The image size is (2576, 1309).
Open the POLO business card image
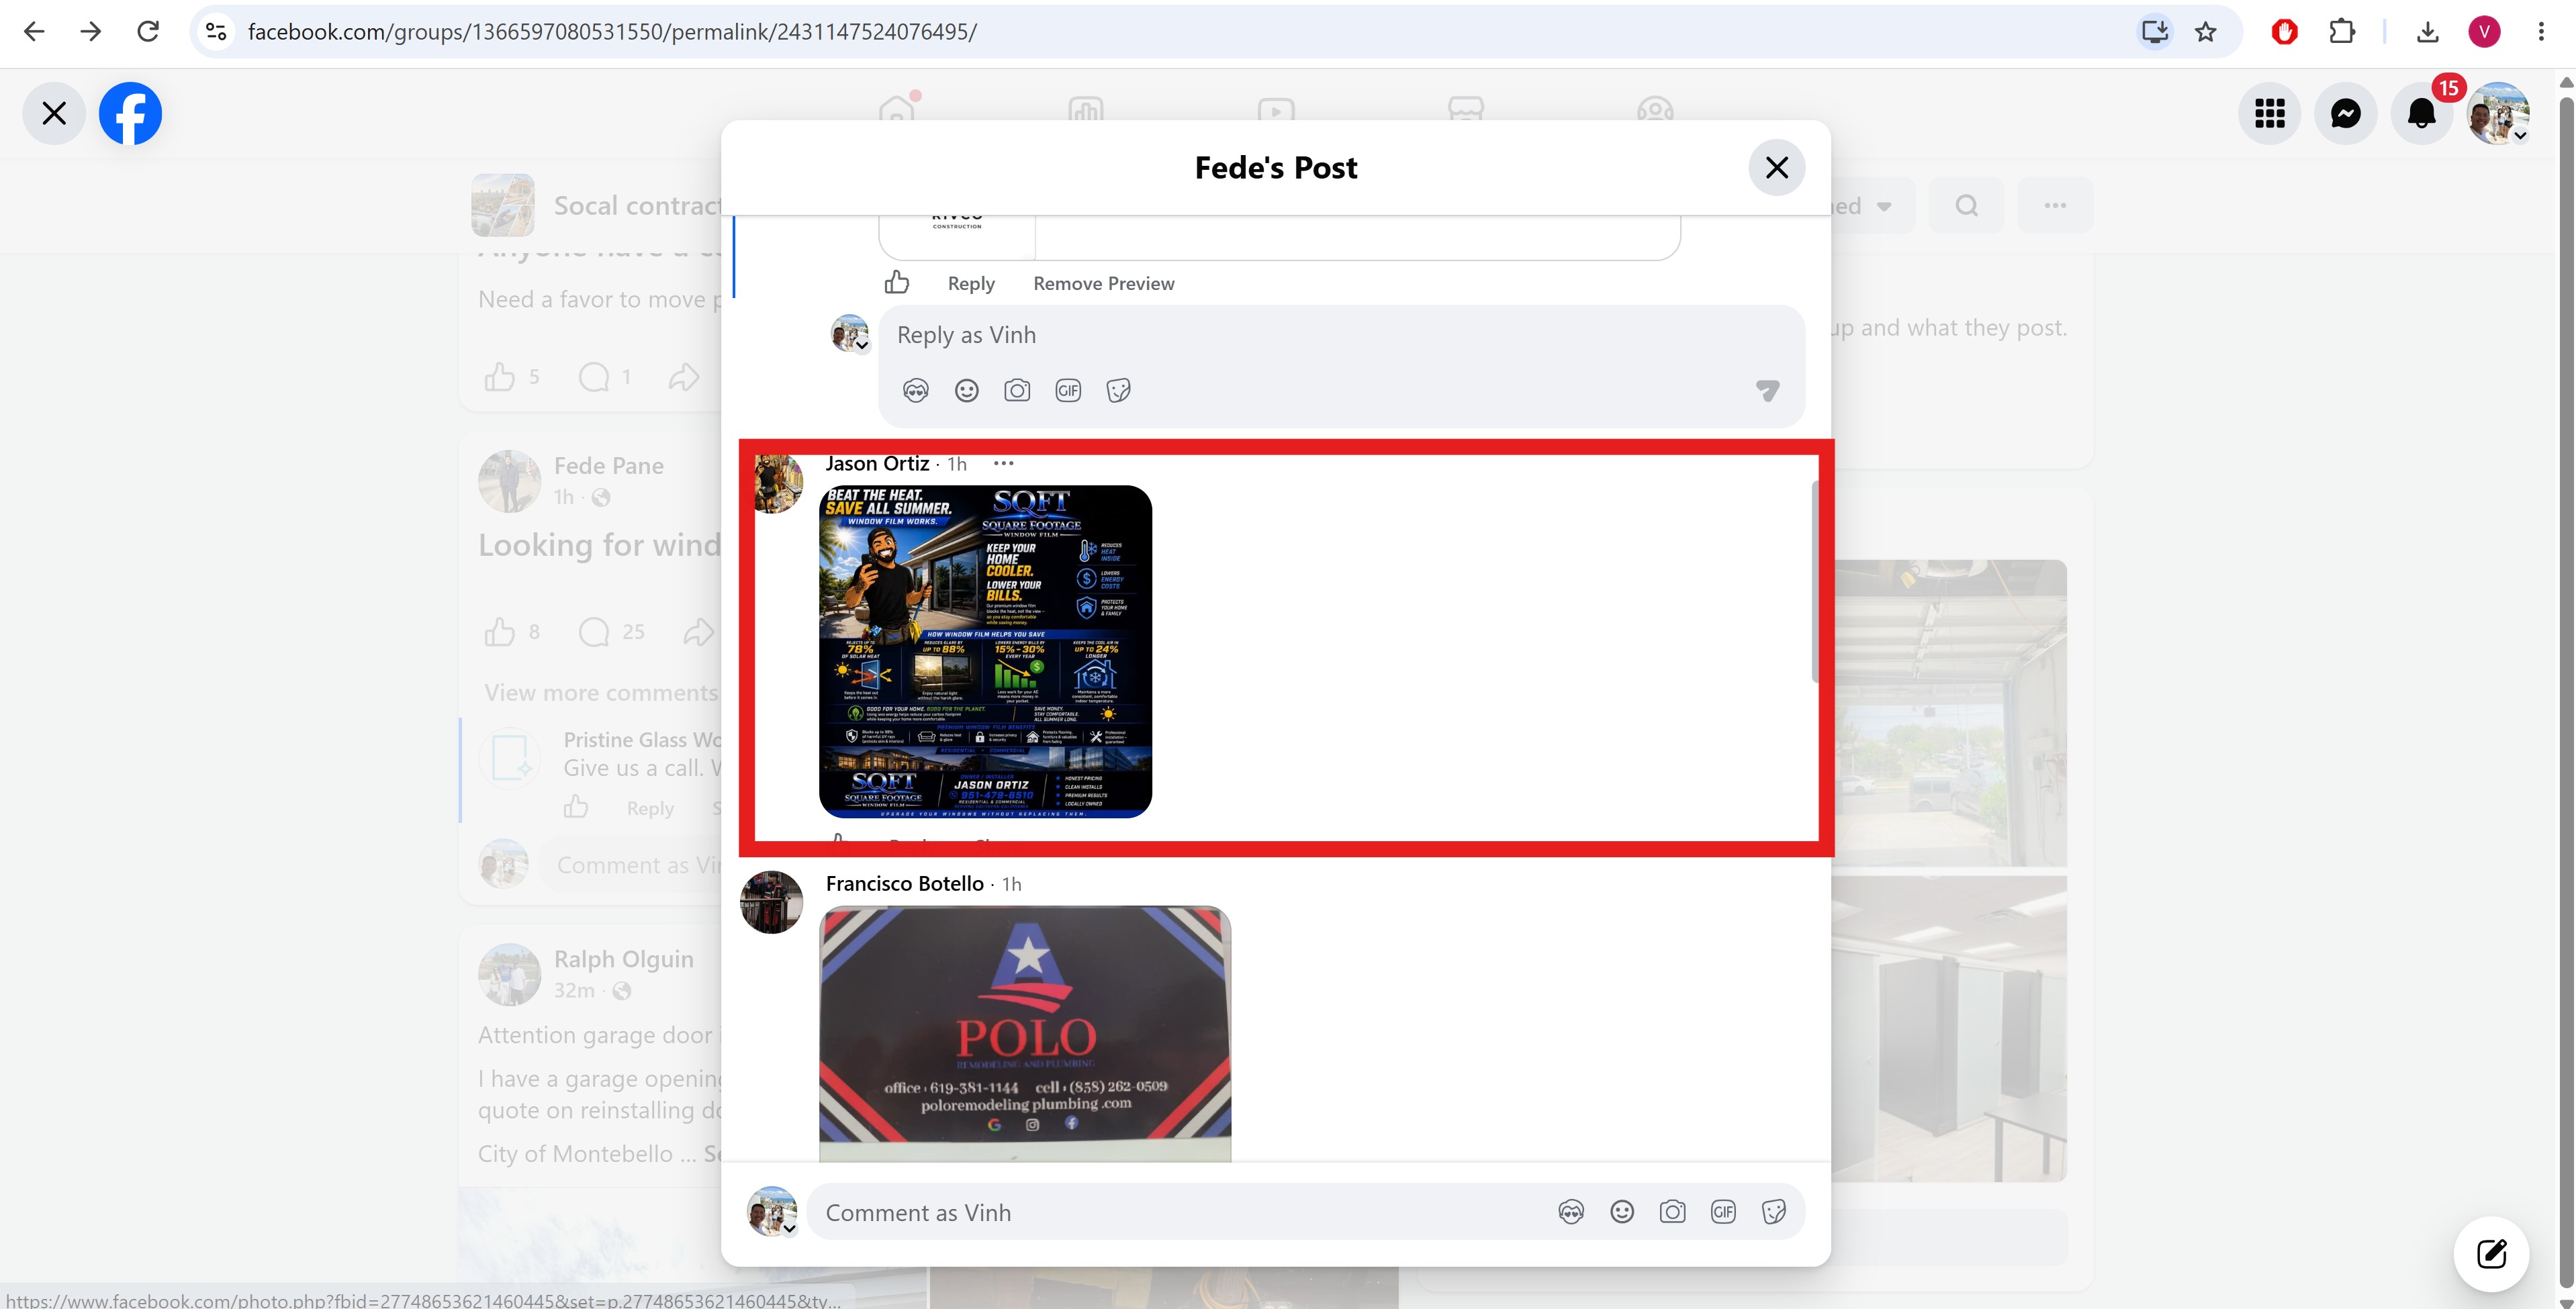pos(1025,1033)
